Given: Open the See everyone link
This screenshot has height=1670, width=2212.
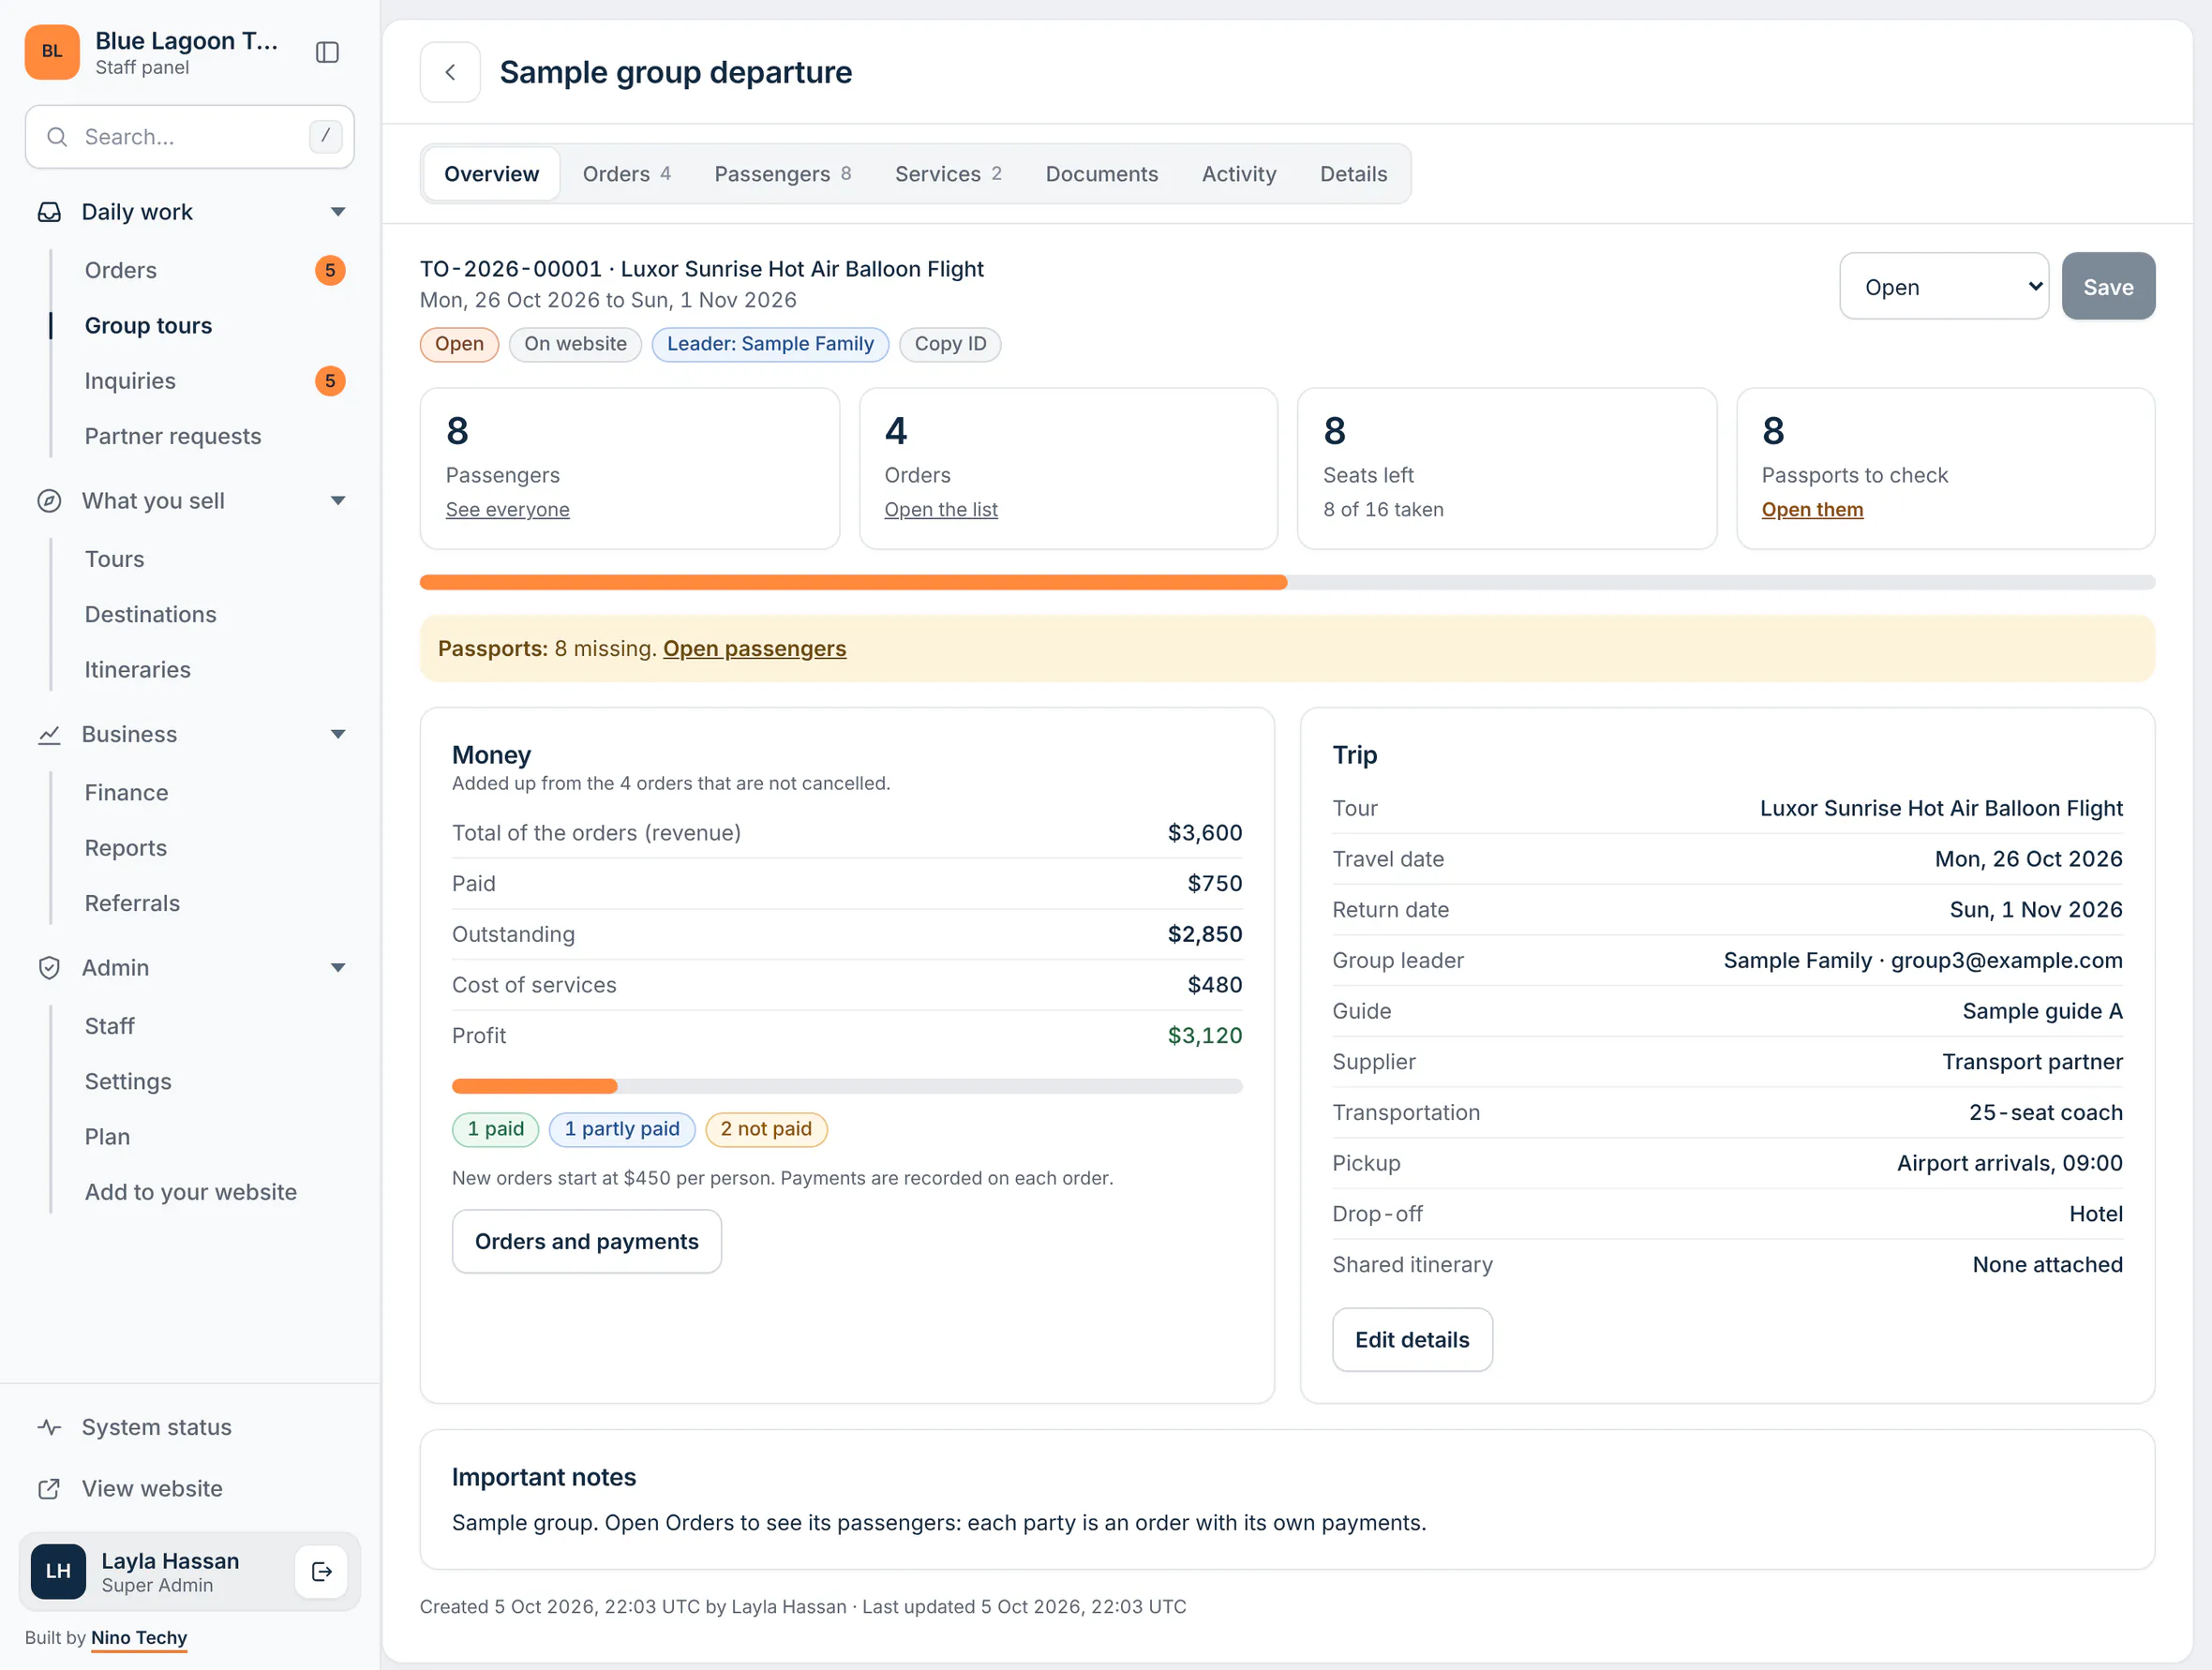Looking at the screenshot, I should pyautogui.click(x=507, y=510).
